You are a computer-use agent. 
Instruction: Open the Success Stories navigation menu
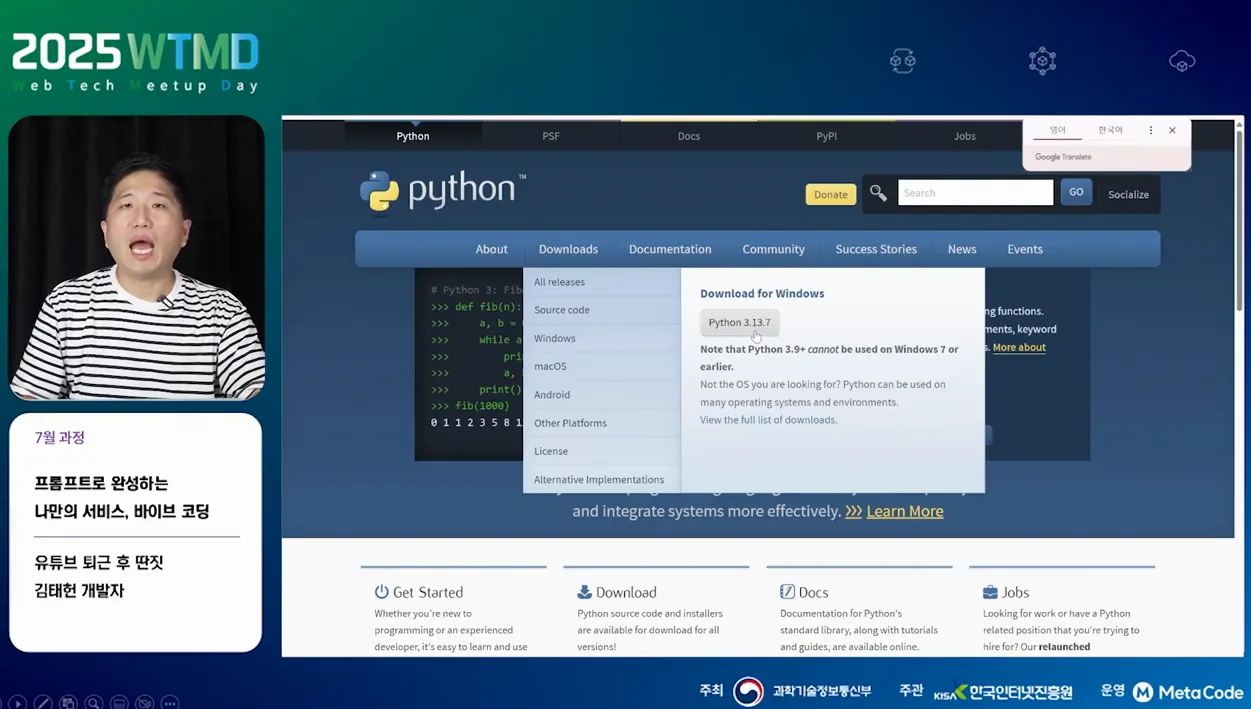[x=876, y=249]
